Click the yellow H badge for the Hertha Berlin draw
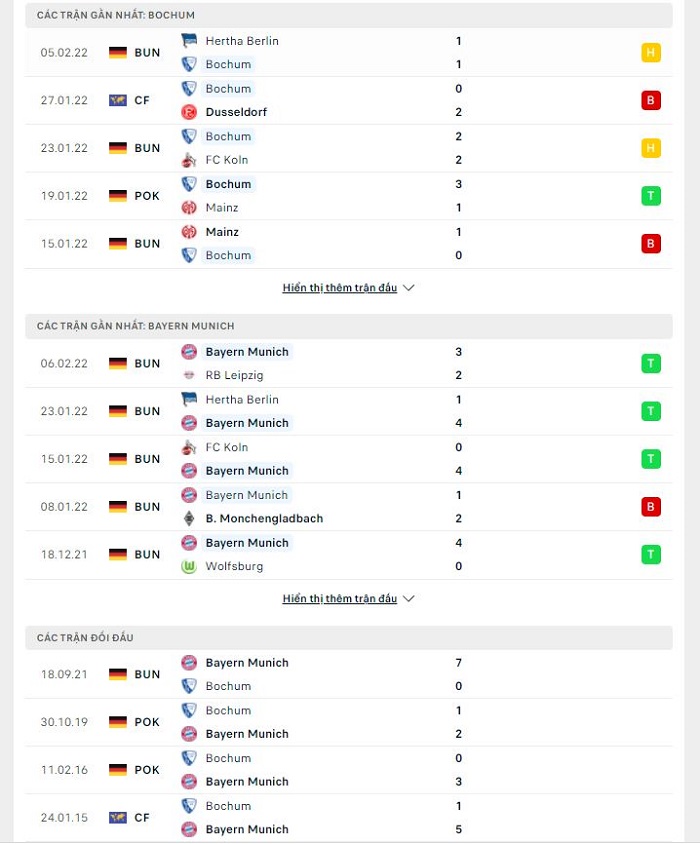This screenshot has width=700, height=844. pyautogui.click(x=651, y=52)
